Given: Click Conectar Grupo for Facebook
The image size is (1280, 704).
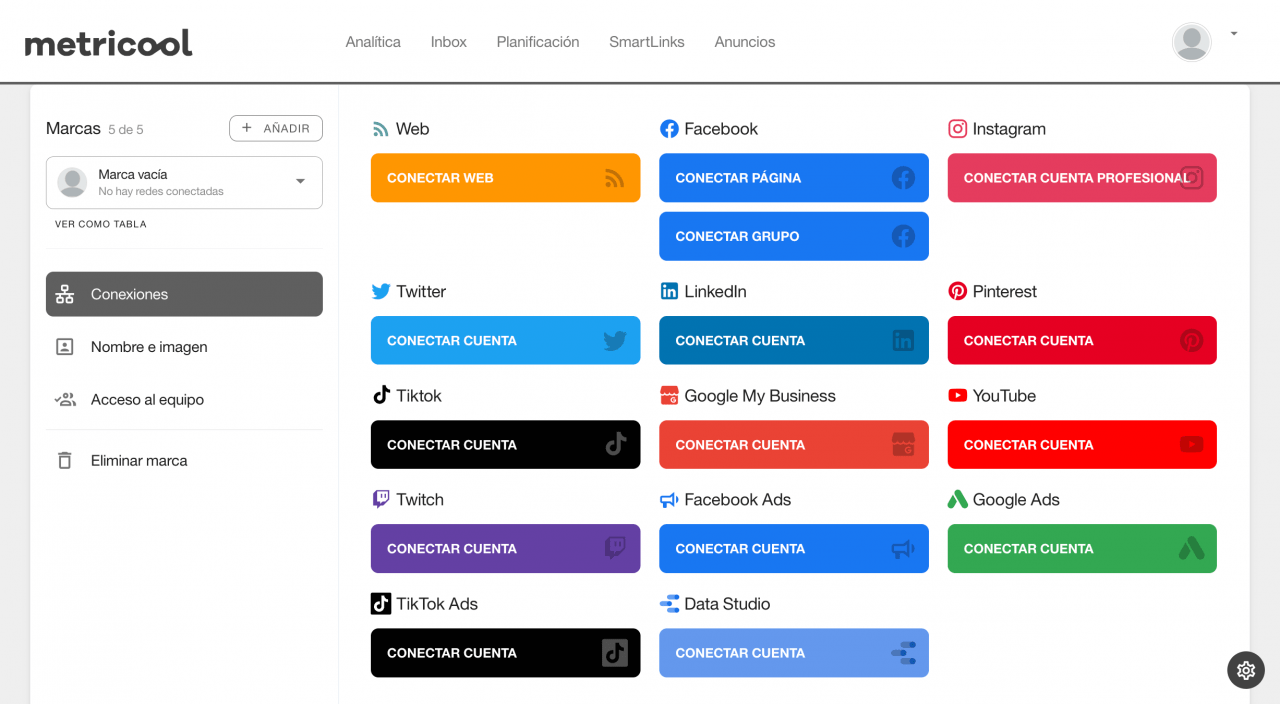Looking at the screenshot, I should pyautogui.click(x=793, y=236).
